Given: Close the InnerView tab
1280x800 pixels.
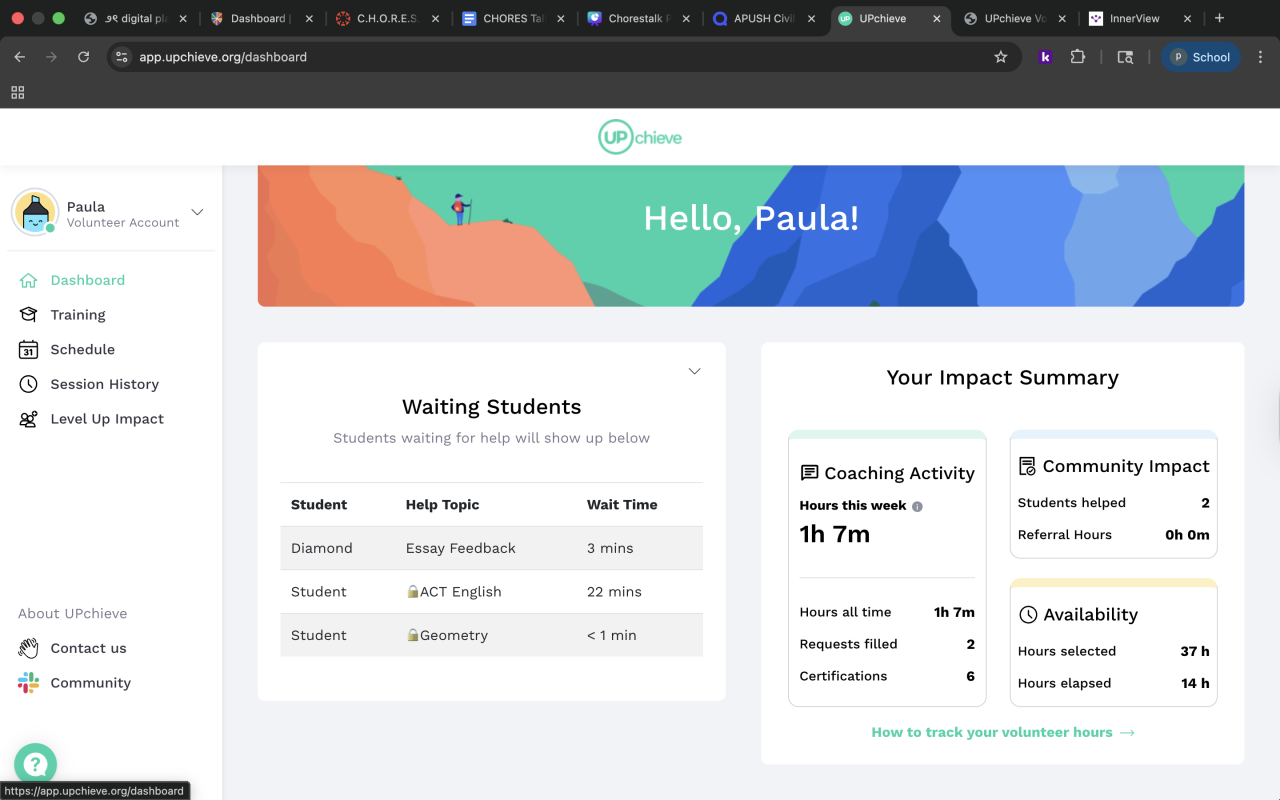Looking at the screenshot, I should tap(1187, 18).
